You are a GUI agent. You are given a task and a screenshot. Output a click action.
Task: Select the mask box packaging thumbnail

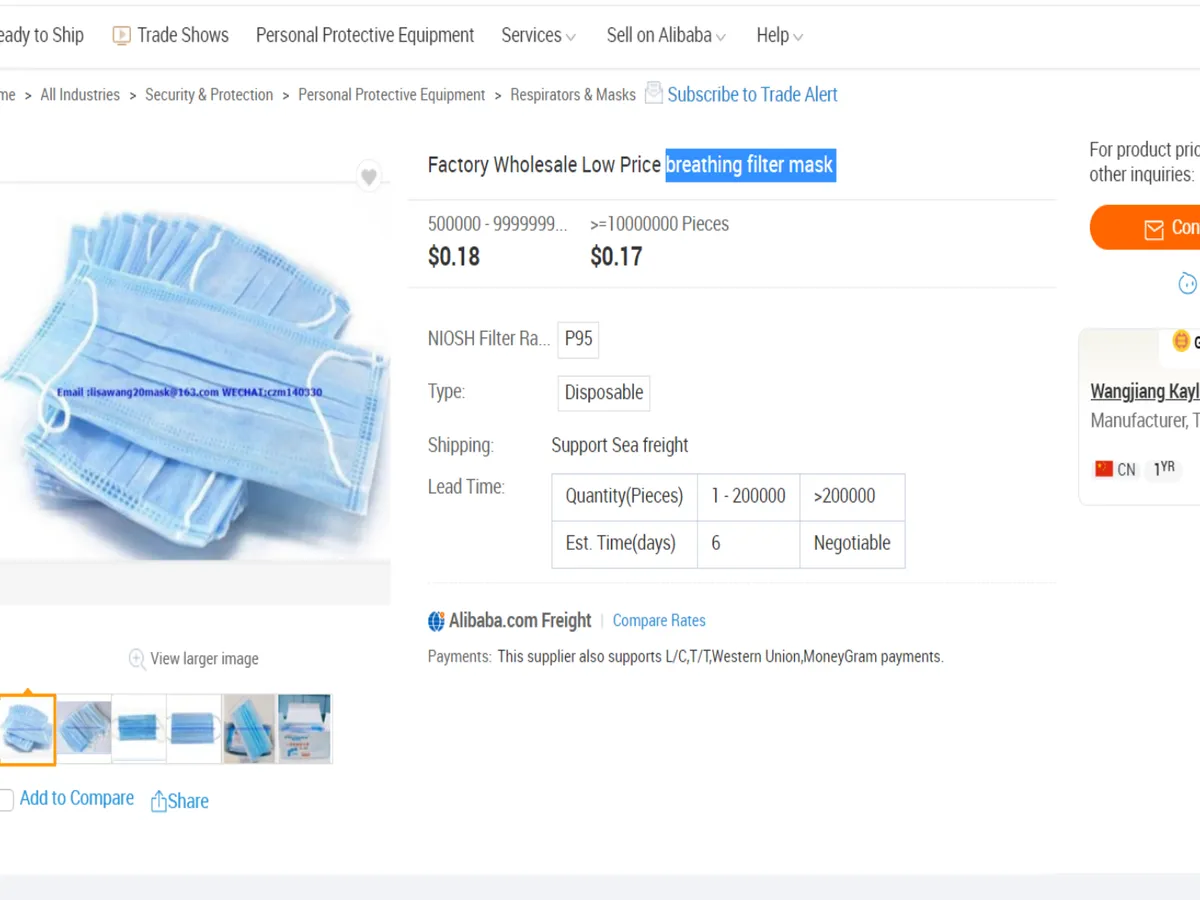pyautogui.click(x=305, y=729)
